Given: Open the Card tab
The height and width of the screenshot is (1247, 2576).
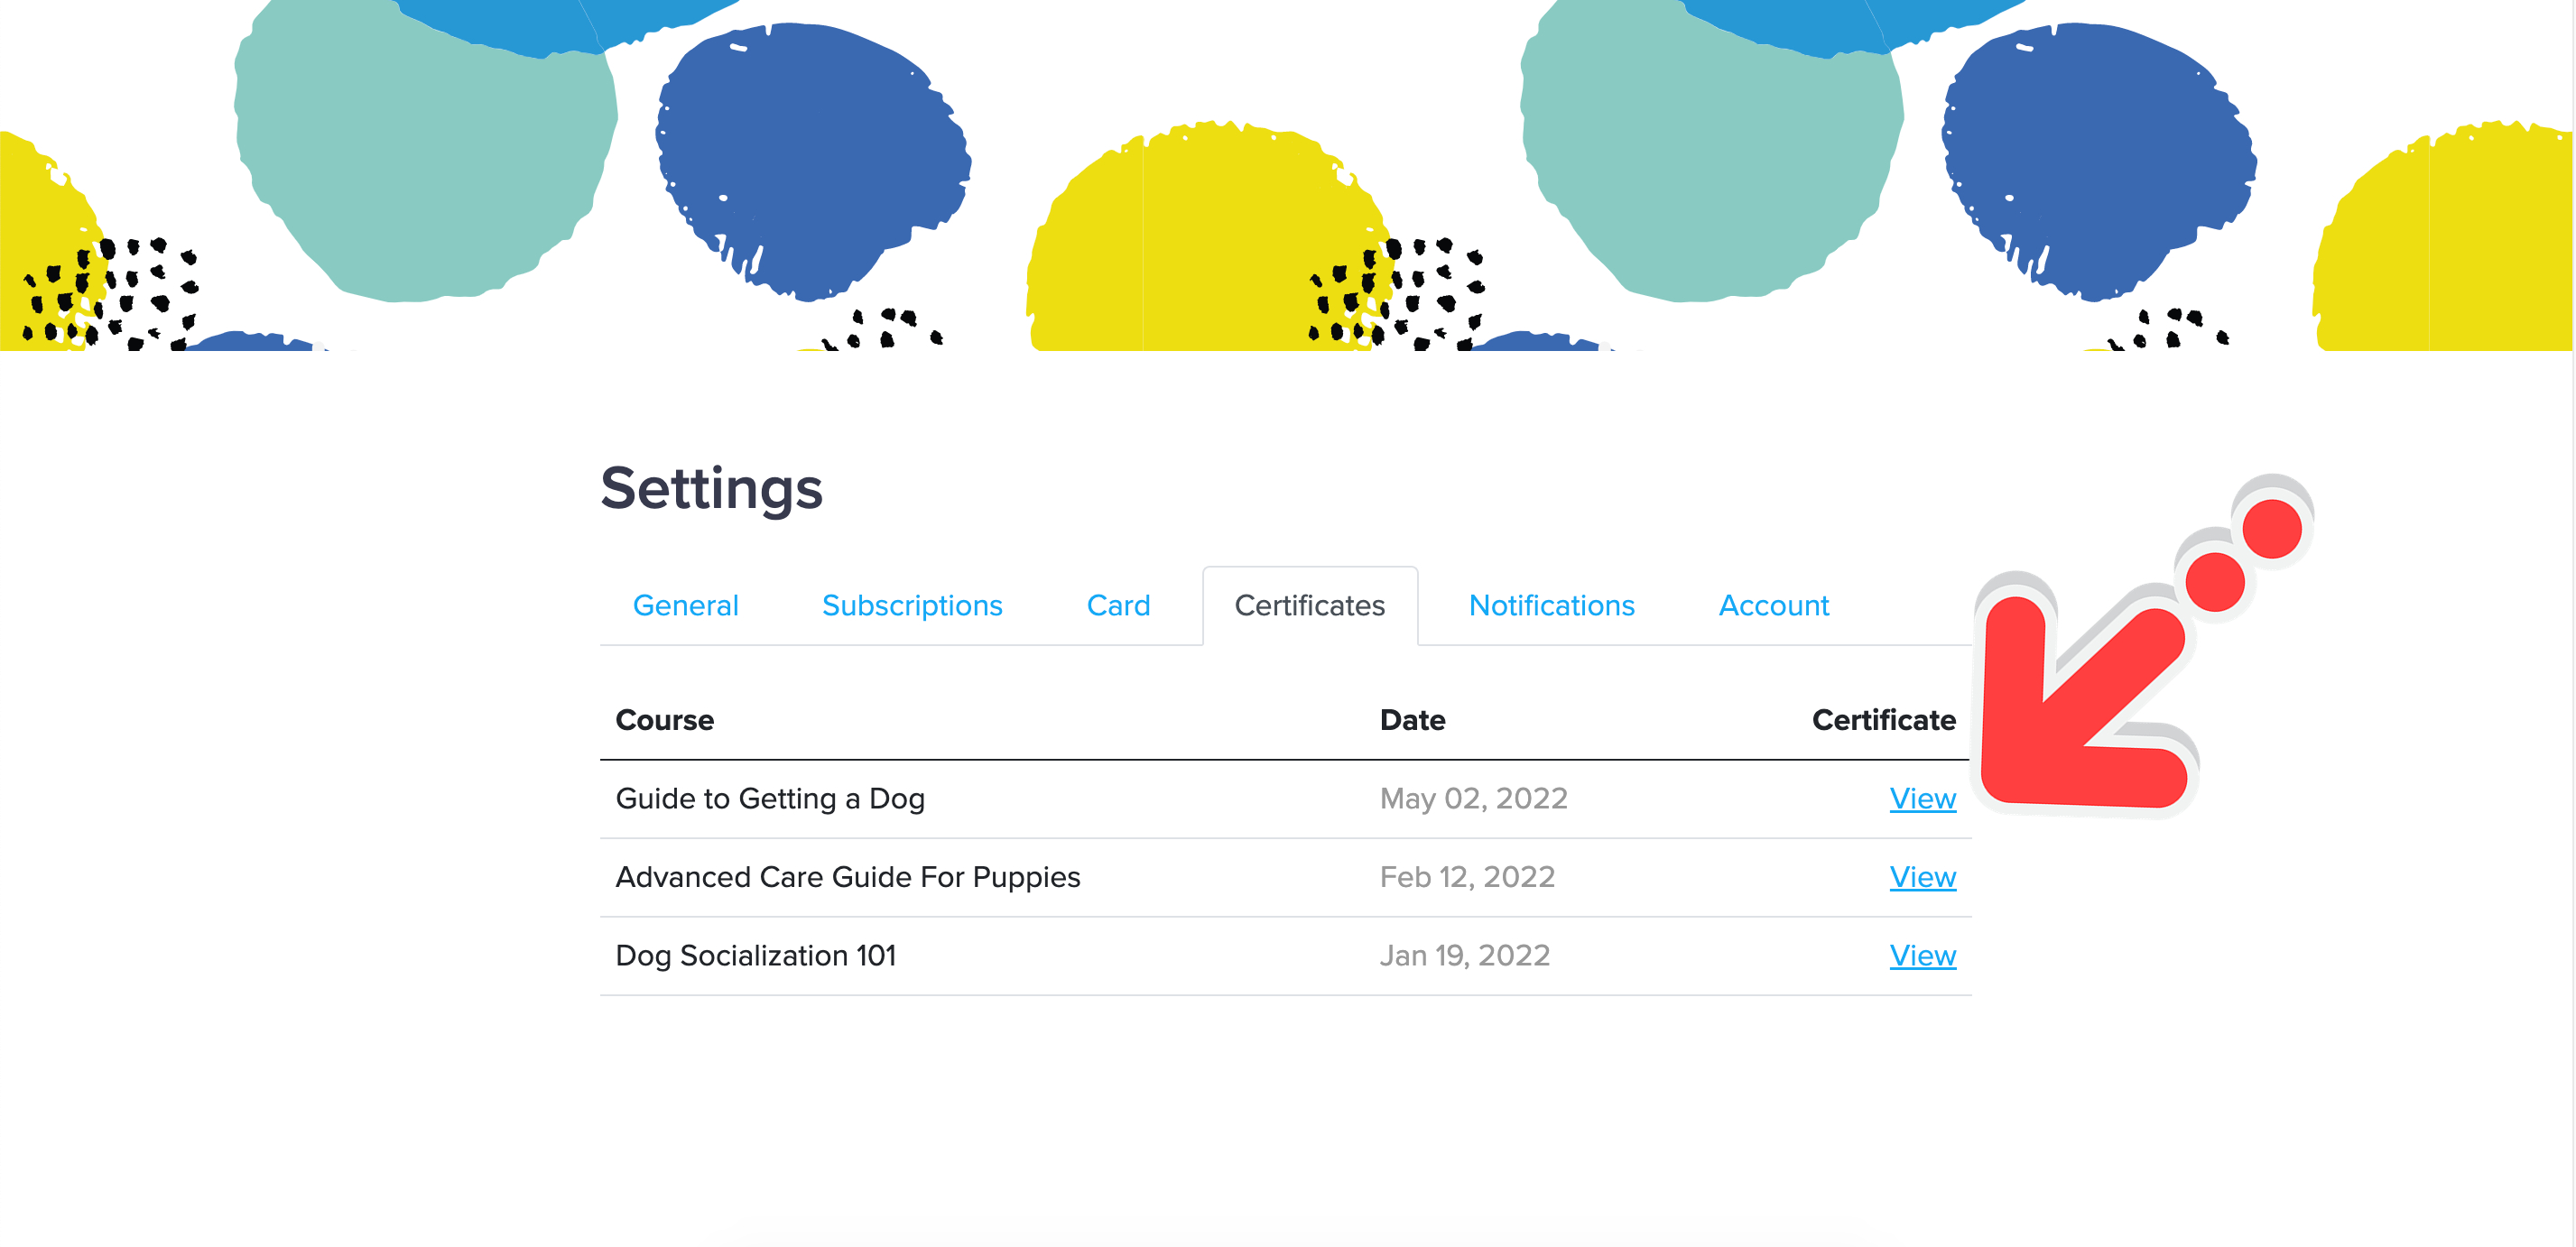Looking at the screenshot, I should point(1118,605).
